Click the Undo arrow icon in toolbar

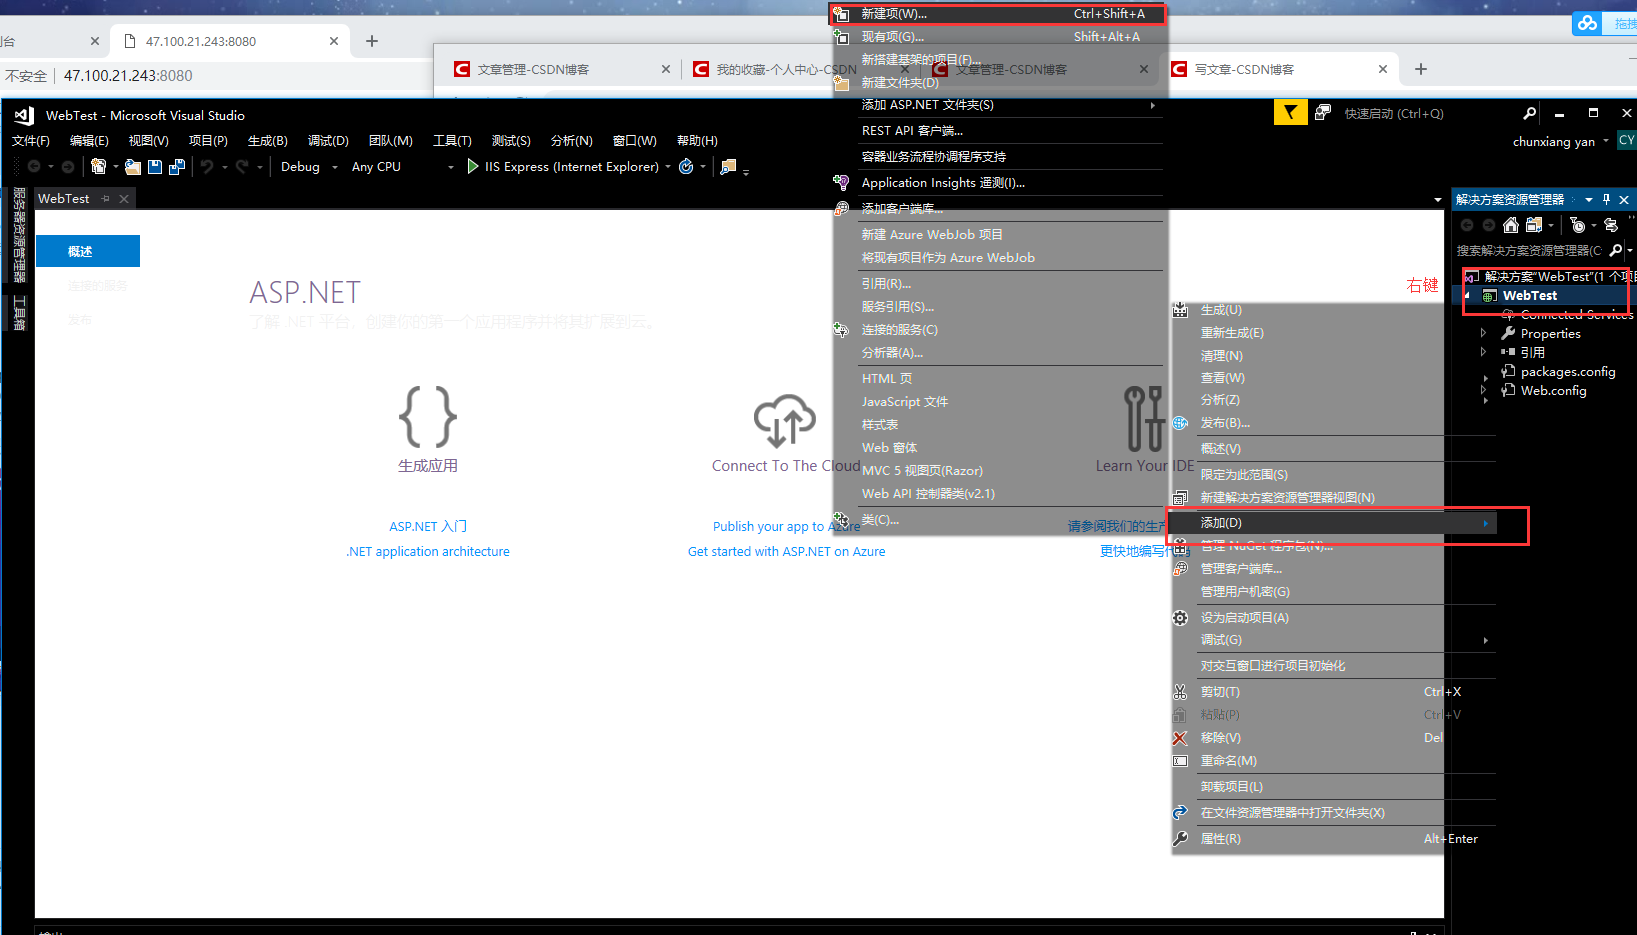207,166
